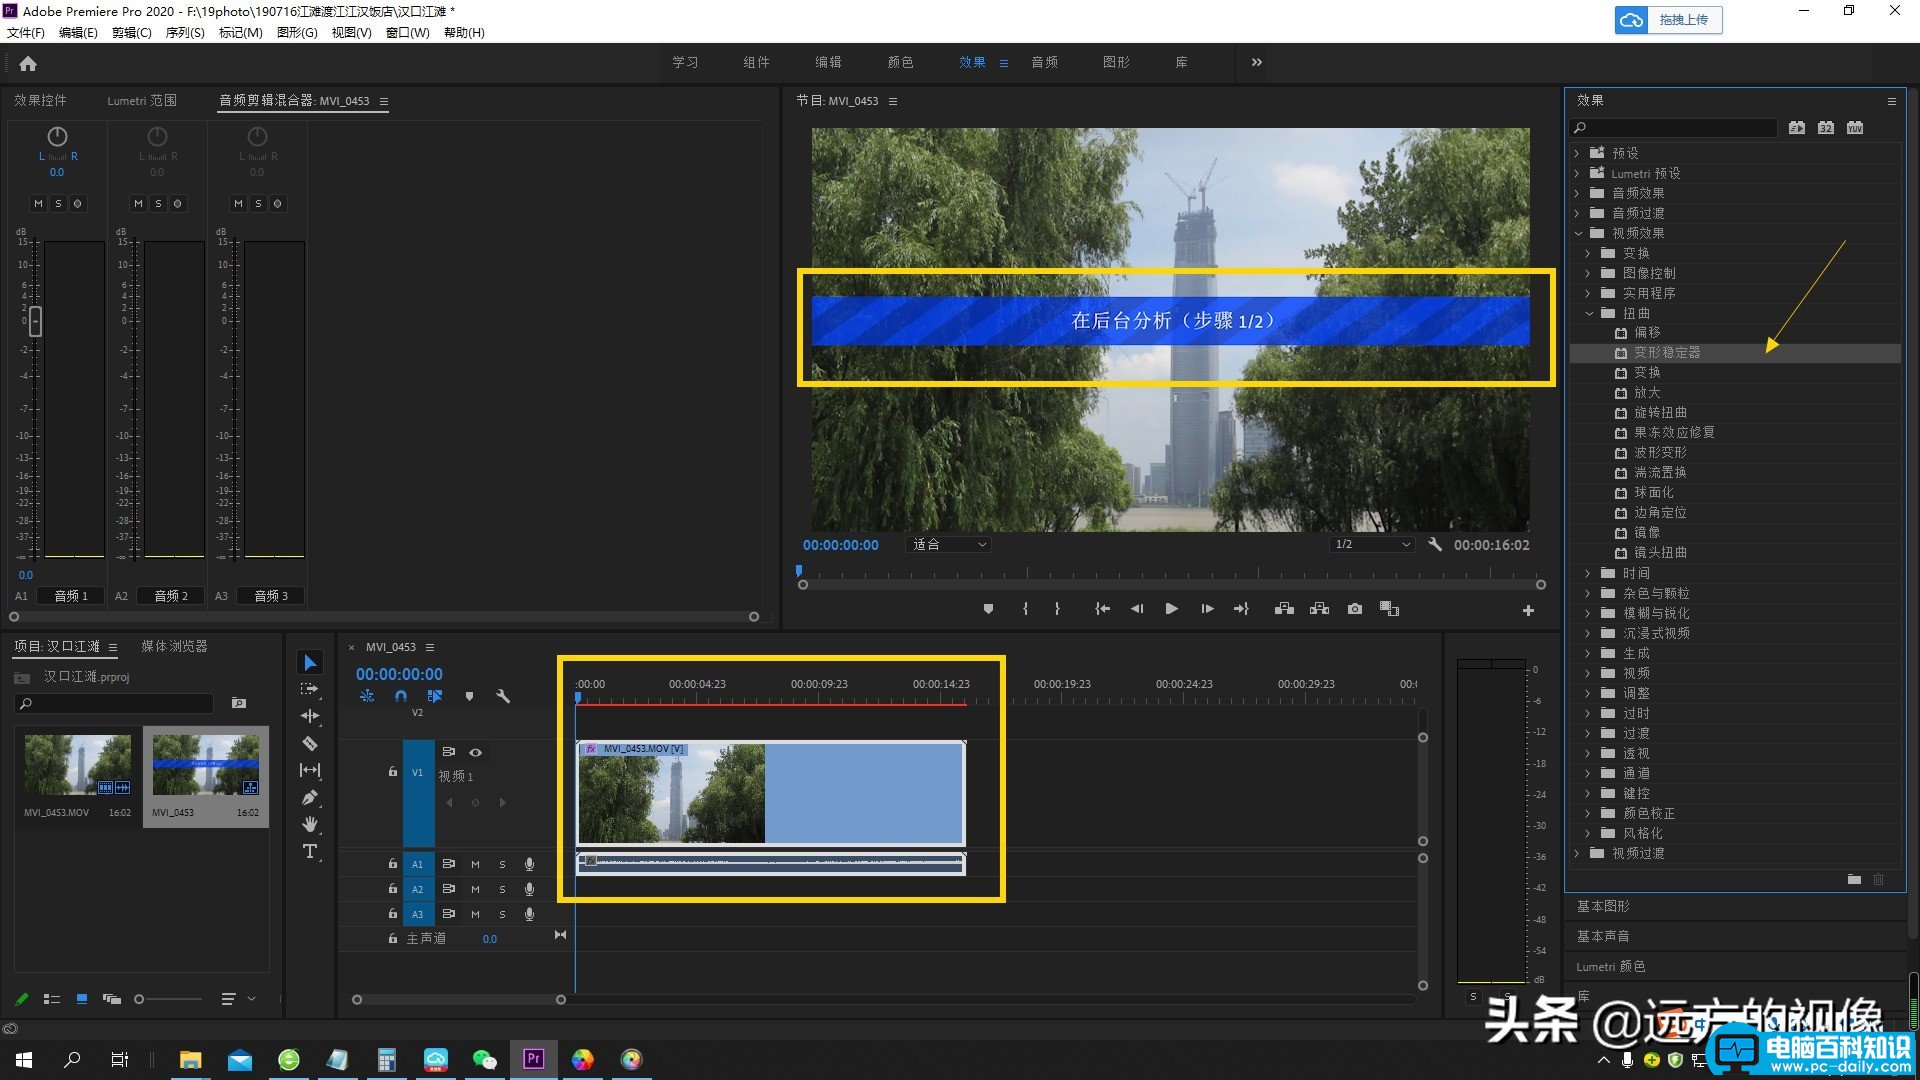Expand the 基本声音 panel
The image size is (1920, 1080).
coord(1603,936)
